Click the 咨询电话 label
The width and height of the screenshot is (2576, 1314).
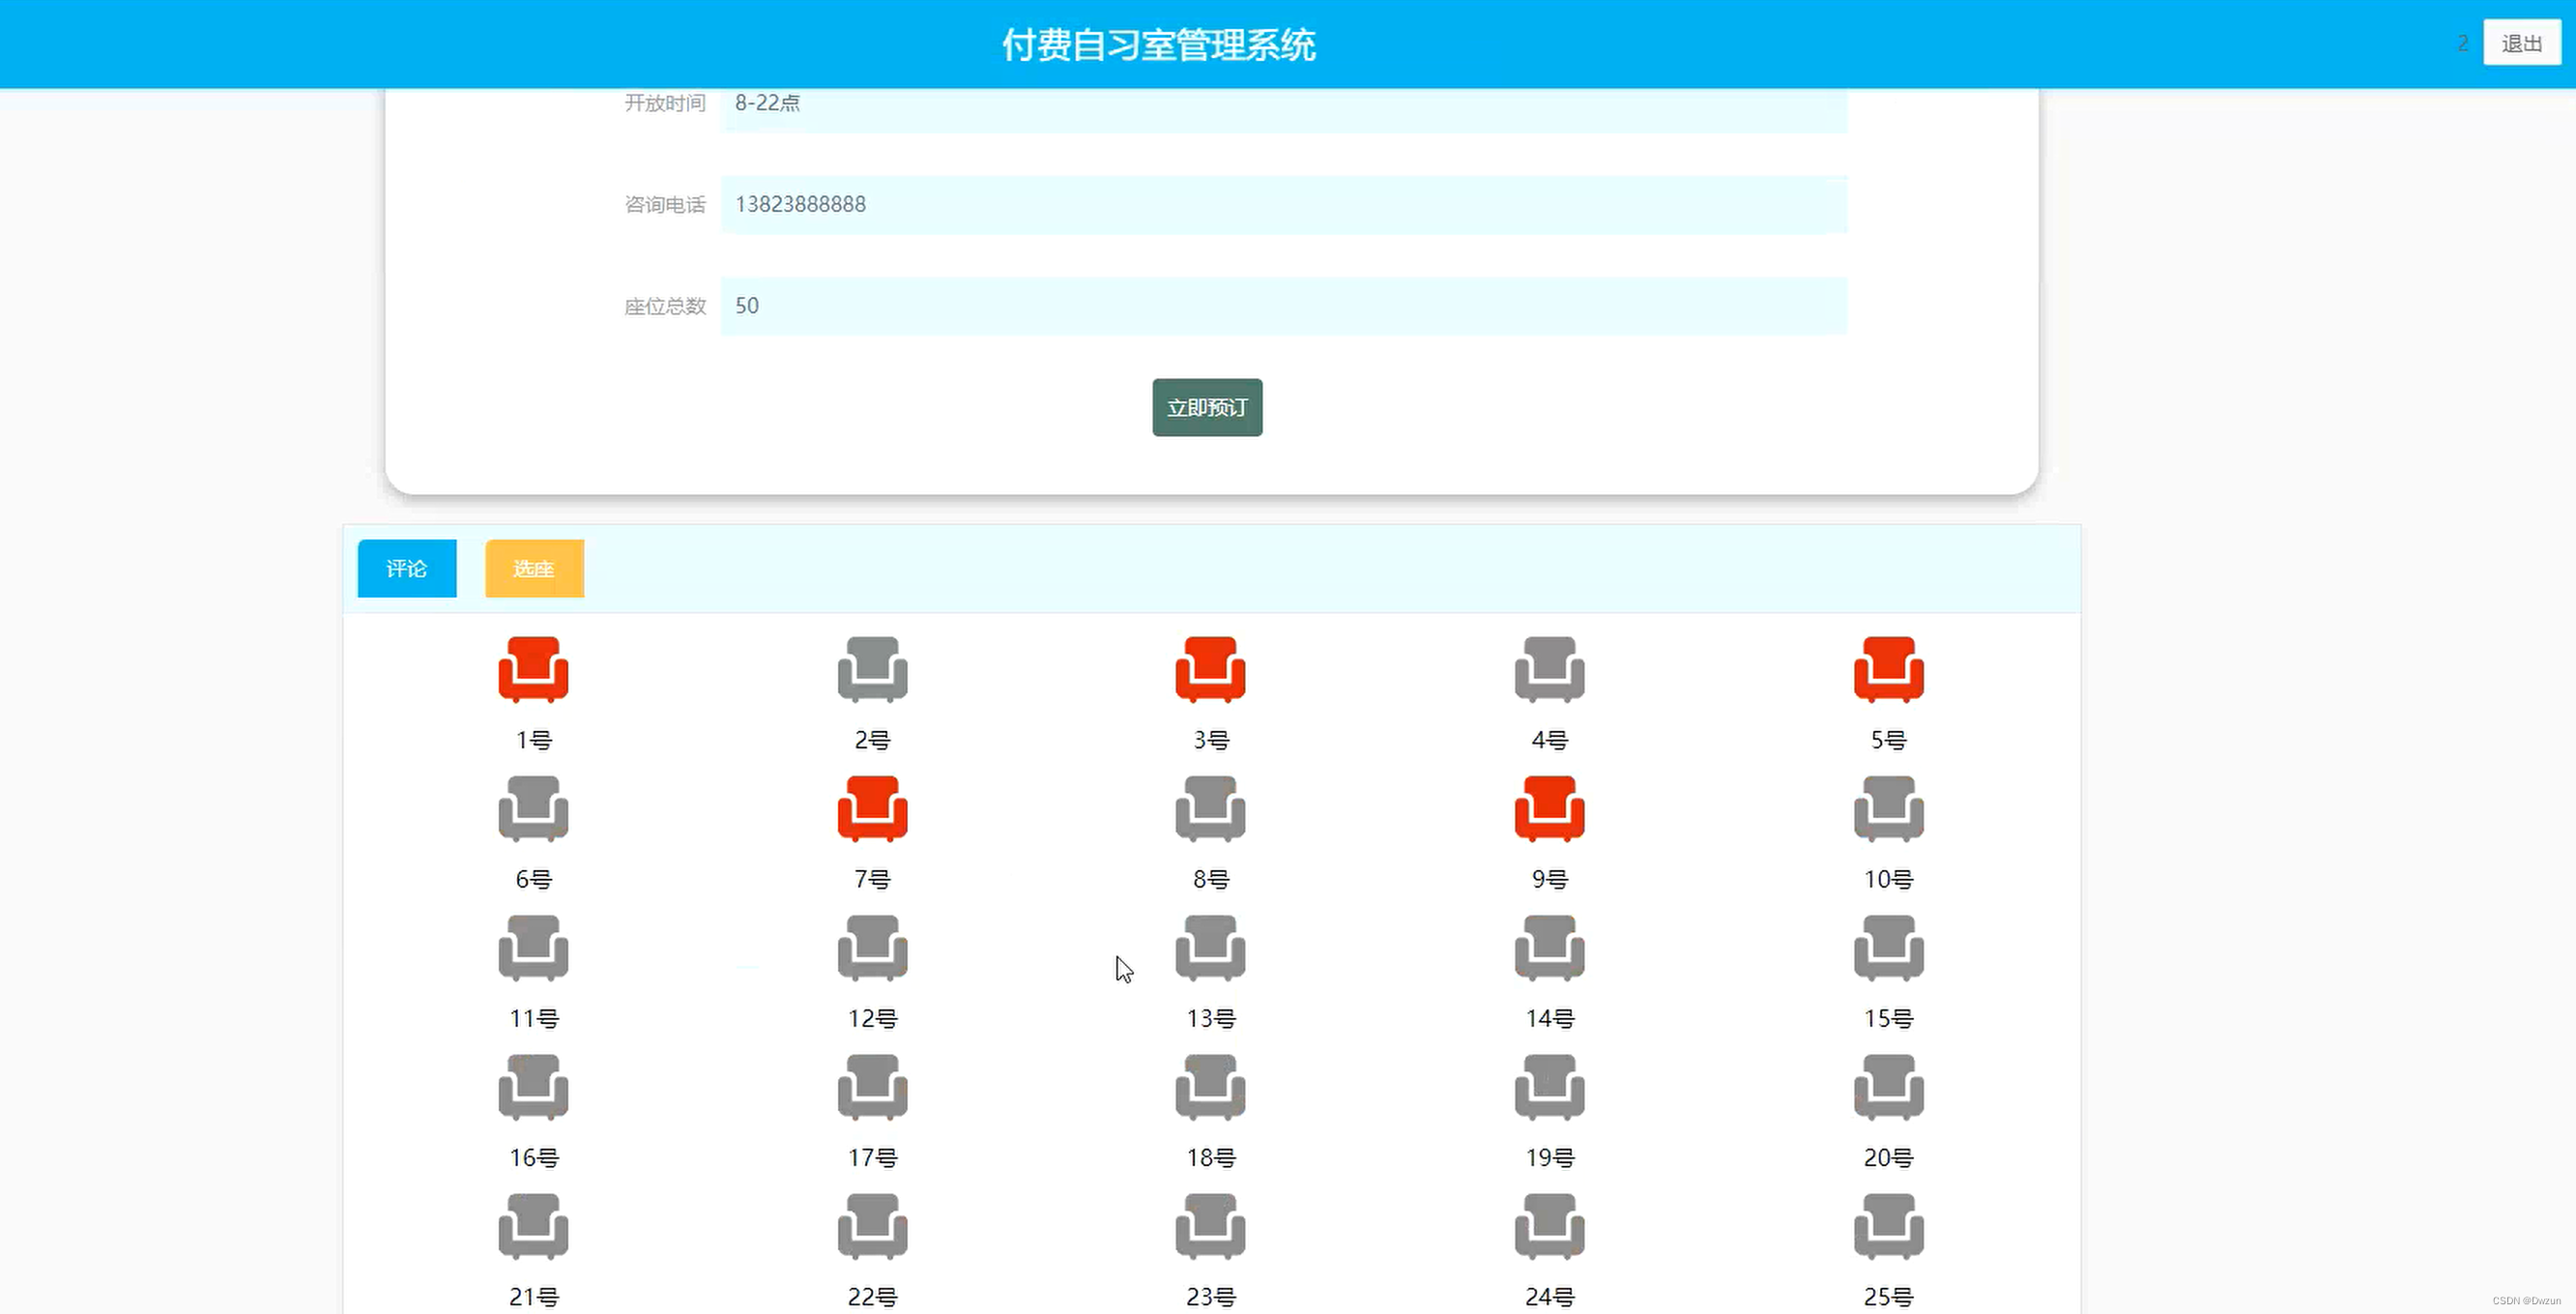[665, 204]
